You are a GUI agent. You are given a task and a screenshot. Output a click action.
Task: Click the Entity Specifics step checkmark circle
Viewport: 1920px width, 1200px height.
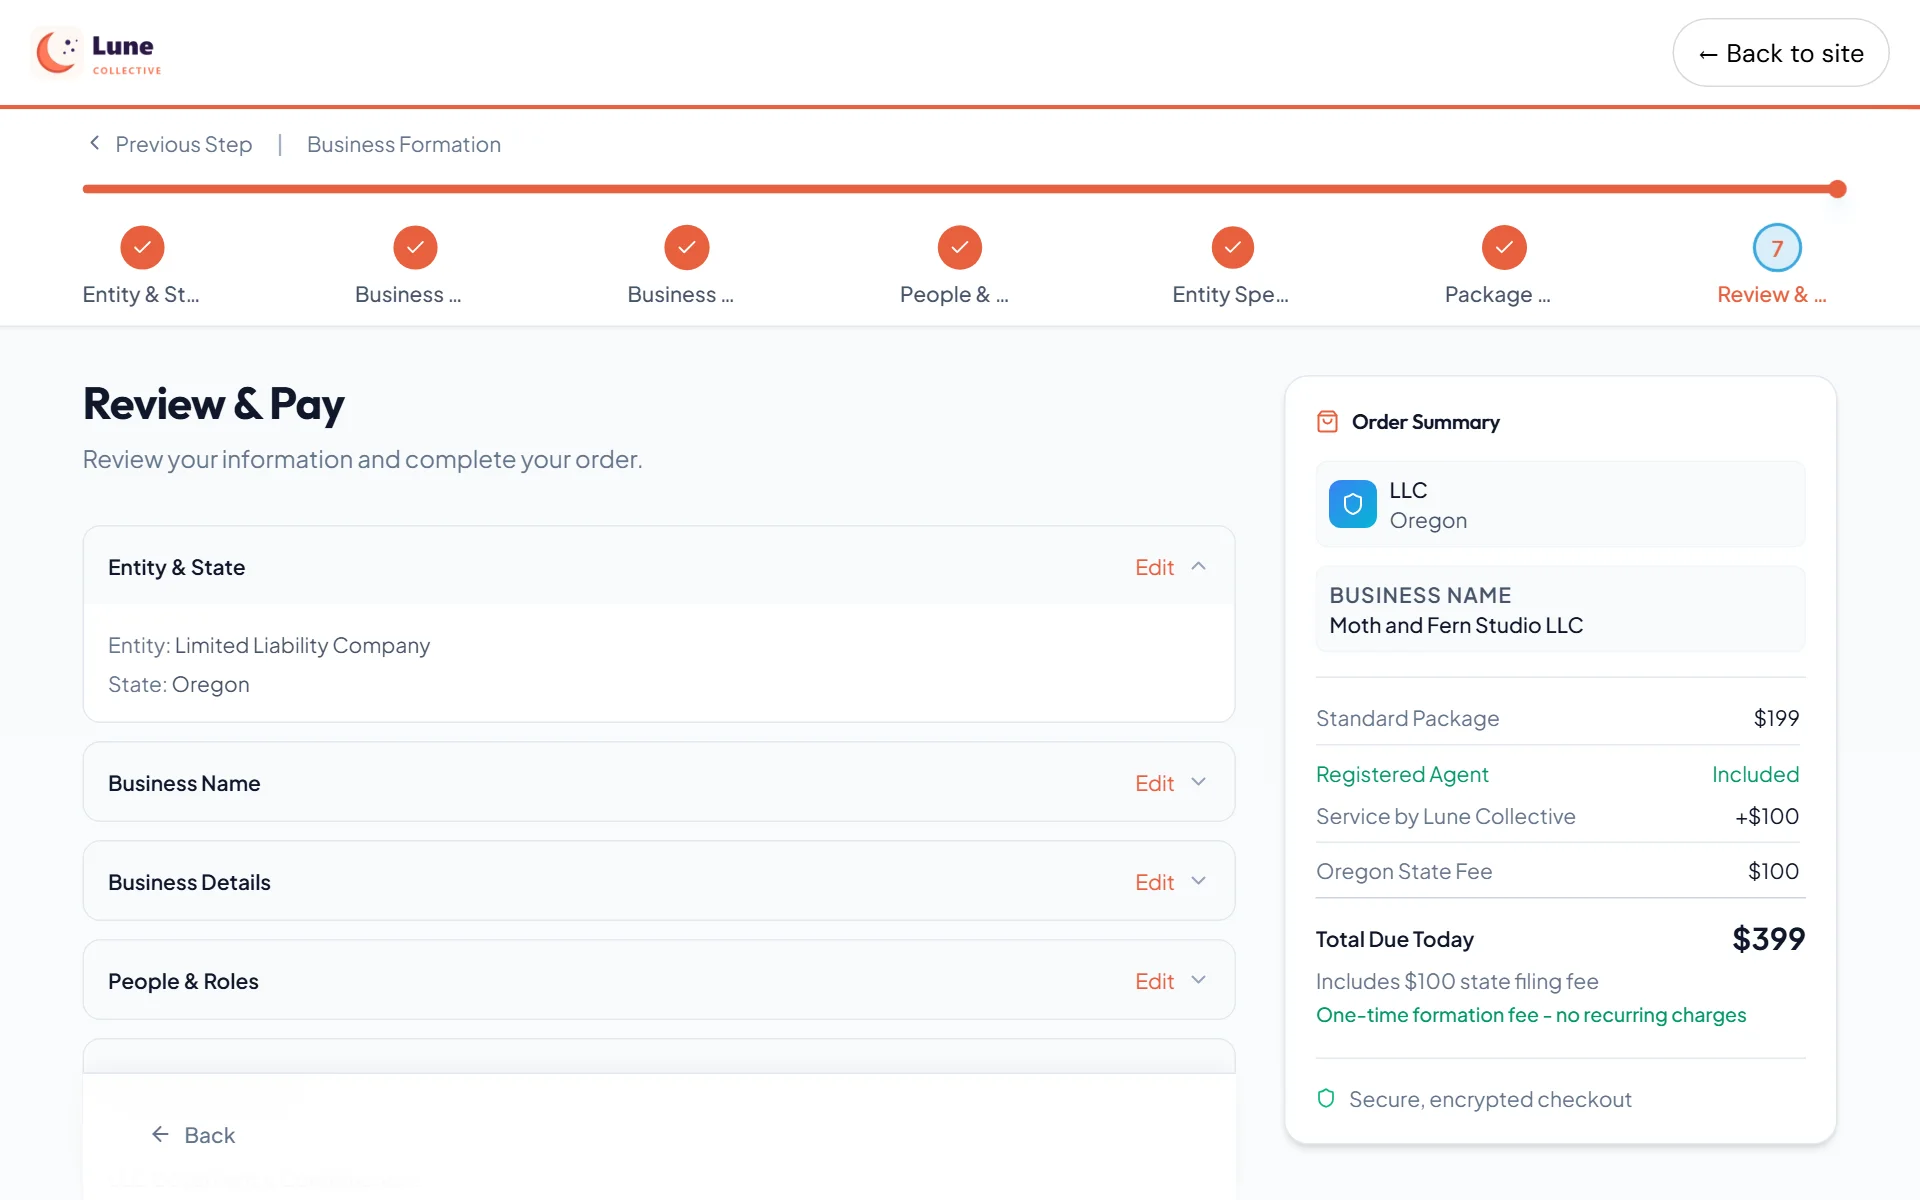(x=1232, y=248)
